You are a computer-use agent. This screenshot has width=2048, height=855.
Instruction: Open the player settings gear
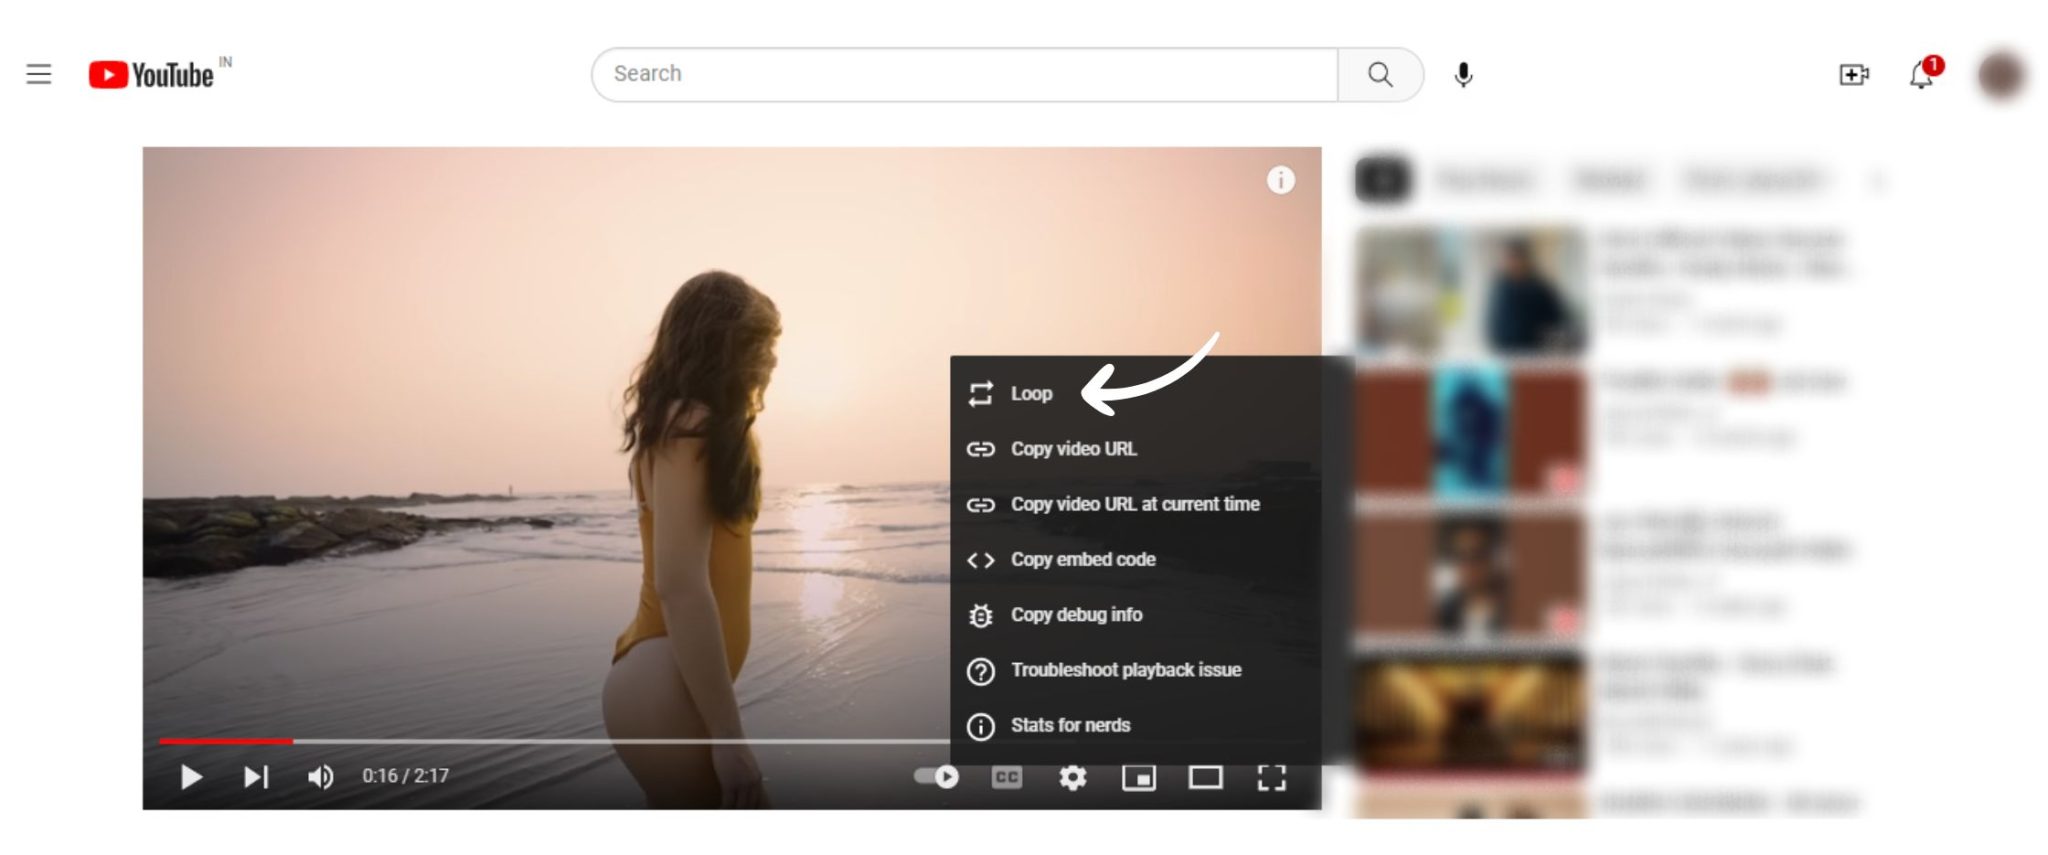(x=1072, y=777)
